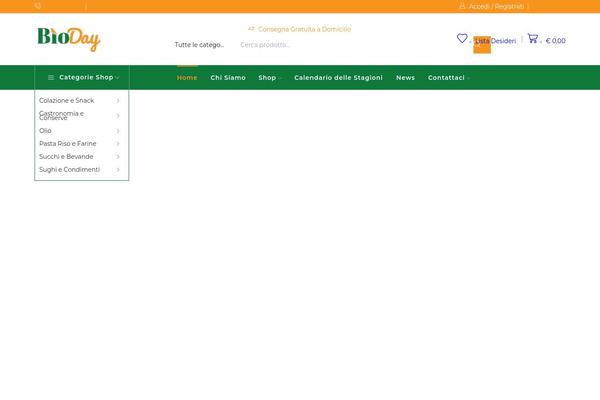Open the shopping cart icon
This screenshot has height=400, width=600.
(x=533, y=38)
